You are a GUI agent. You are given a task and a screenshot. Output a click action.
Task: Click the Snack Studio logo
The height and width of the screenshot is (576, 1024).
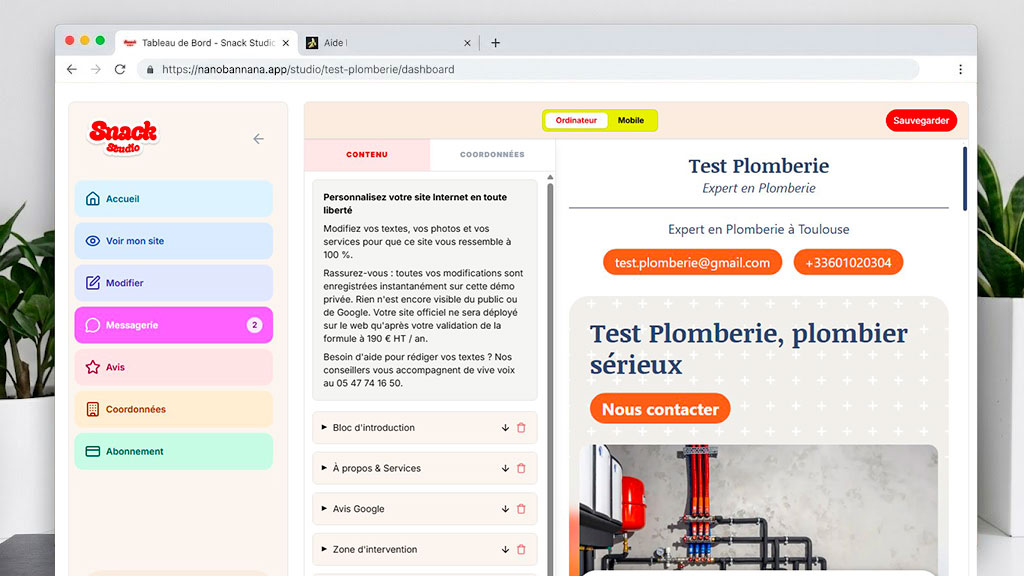click(123, 138)
